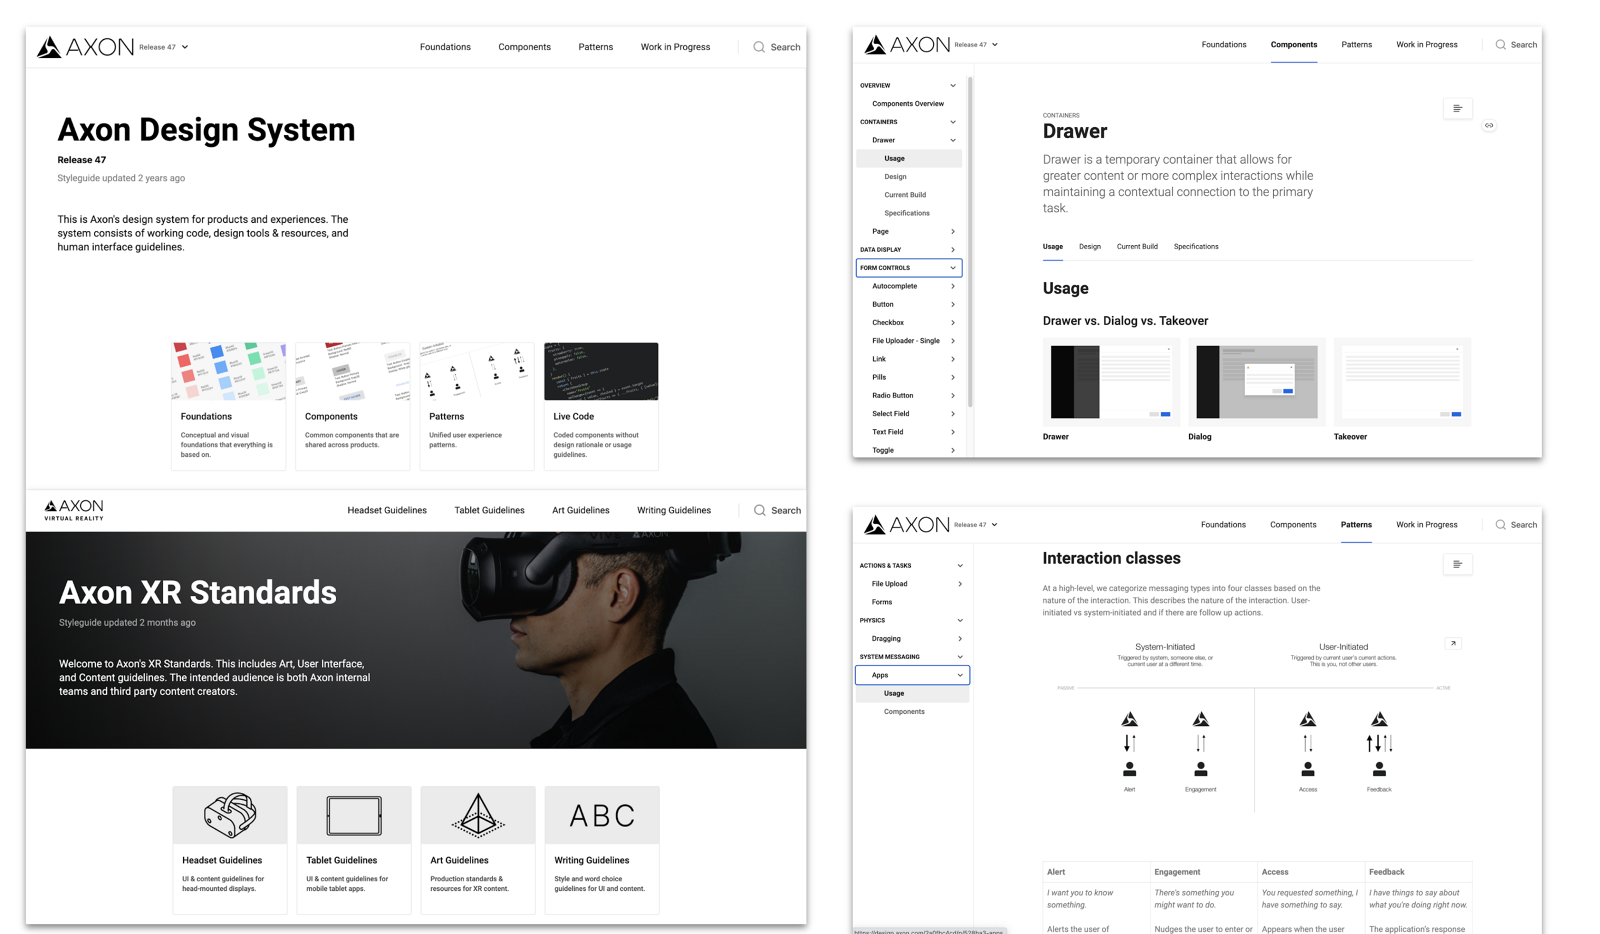Select Components Overview in the sidebar
This screenshot has height=934, width=1600.
coord(908,104)
